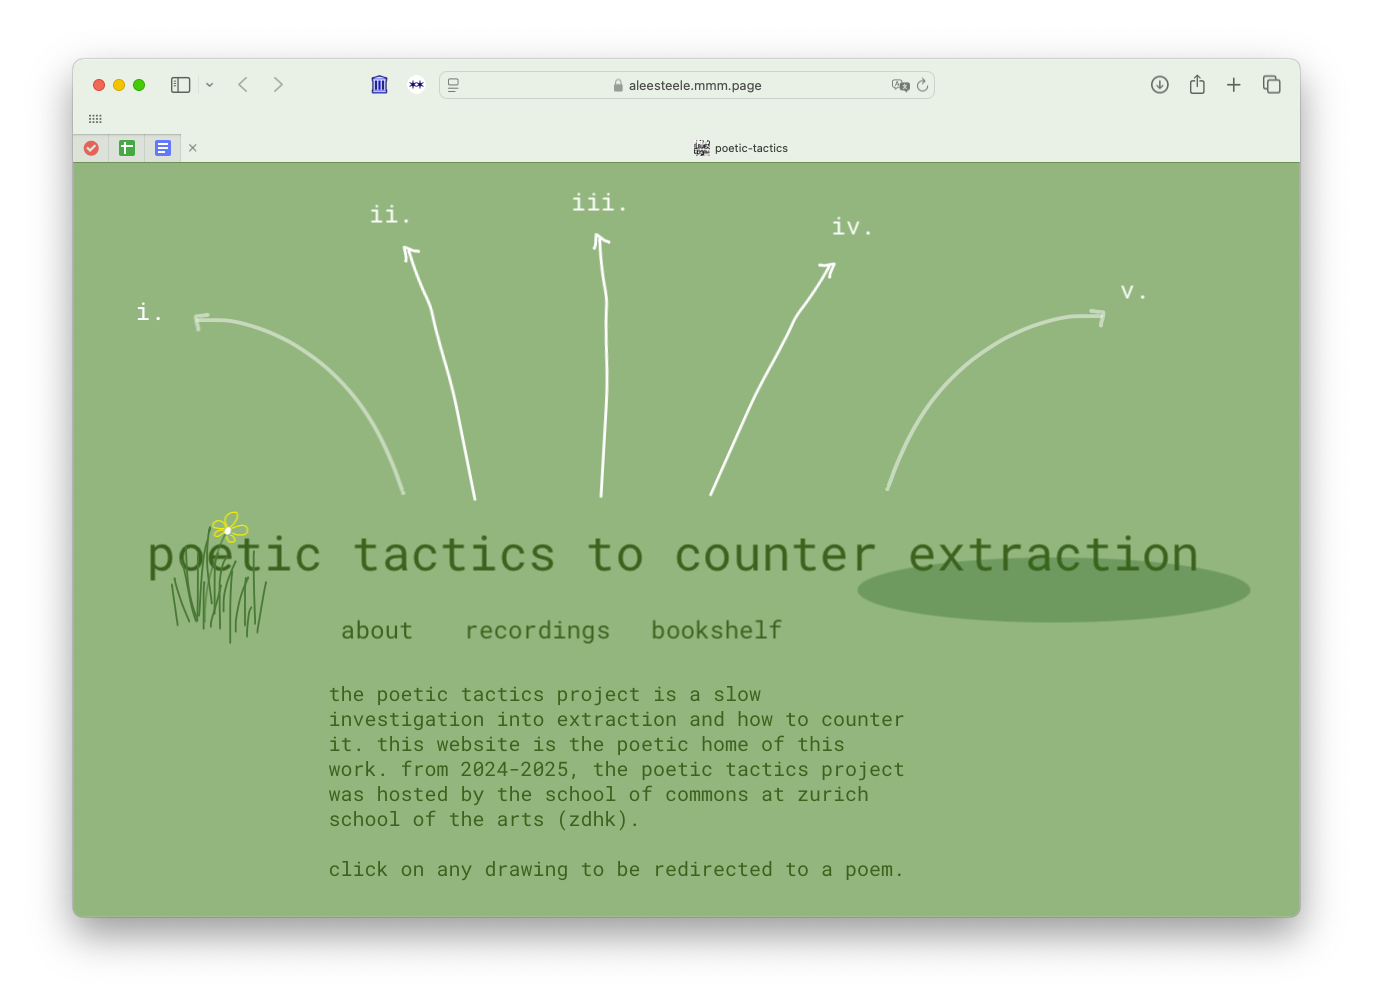
Task: Toggle the Safari sidebar
Action: [x=180, y=85]
